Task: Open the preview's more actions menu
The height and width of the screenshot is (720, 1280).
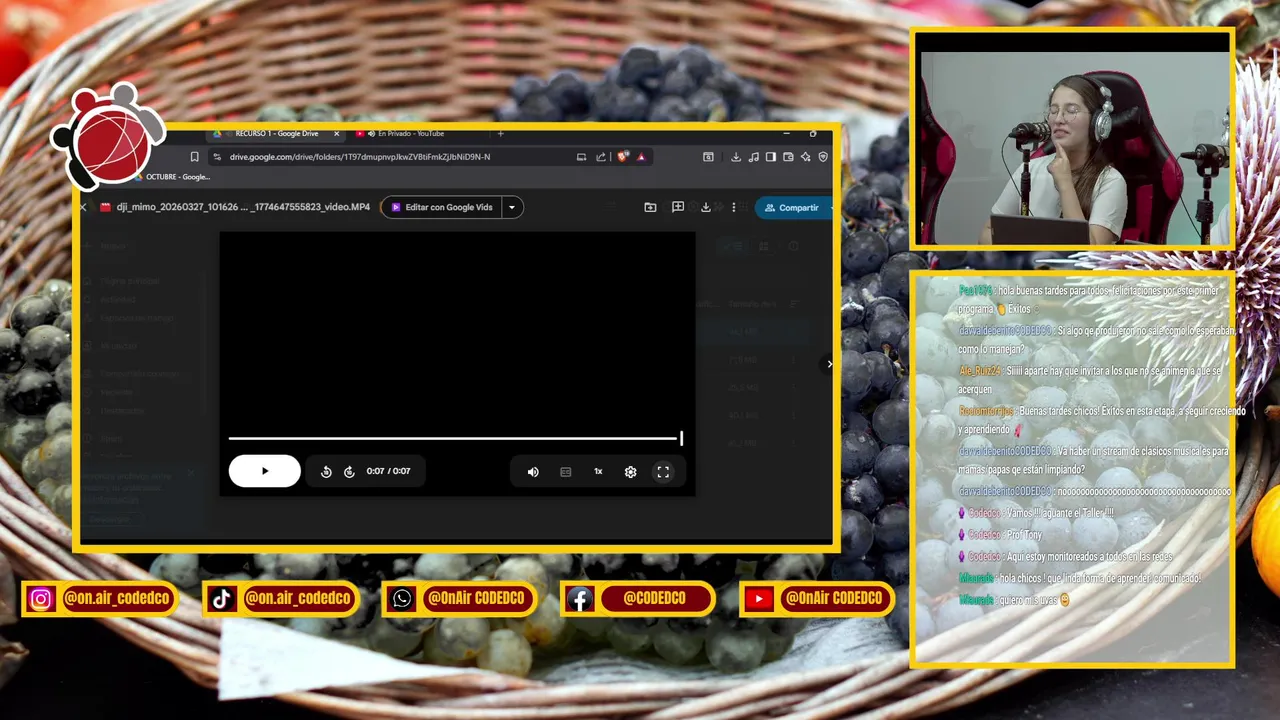Action: point(734,207)
